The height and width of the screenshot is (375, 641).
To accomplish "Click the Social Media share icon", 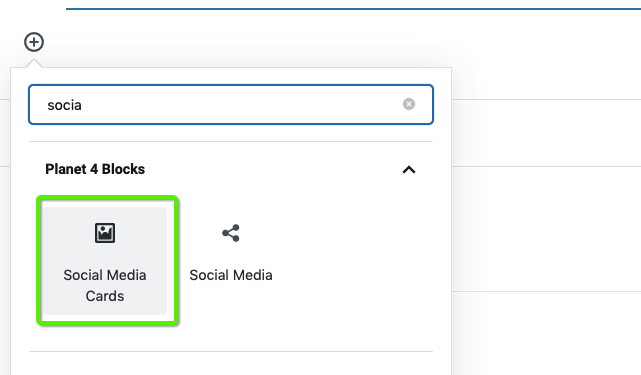I will pos(231,233).
